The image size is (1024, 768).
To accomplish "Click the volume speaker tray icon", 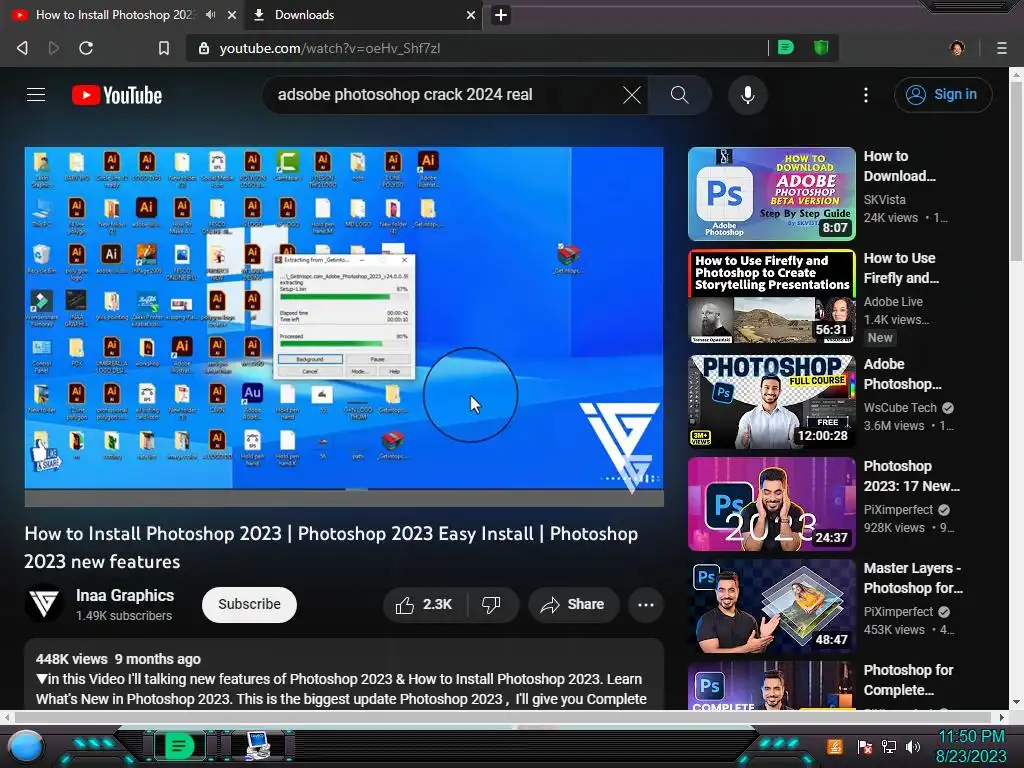I will tap(913, 746).
